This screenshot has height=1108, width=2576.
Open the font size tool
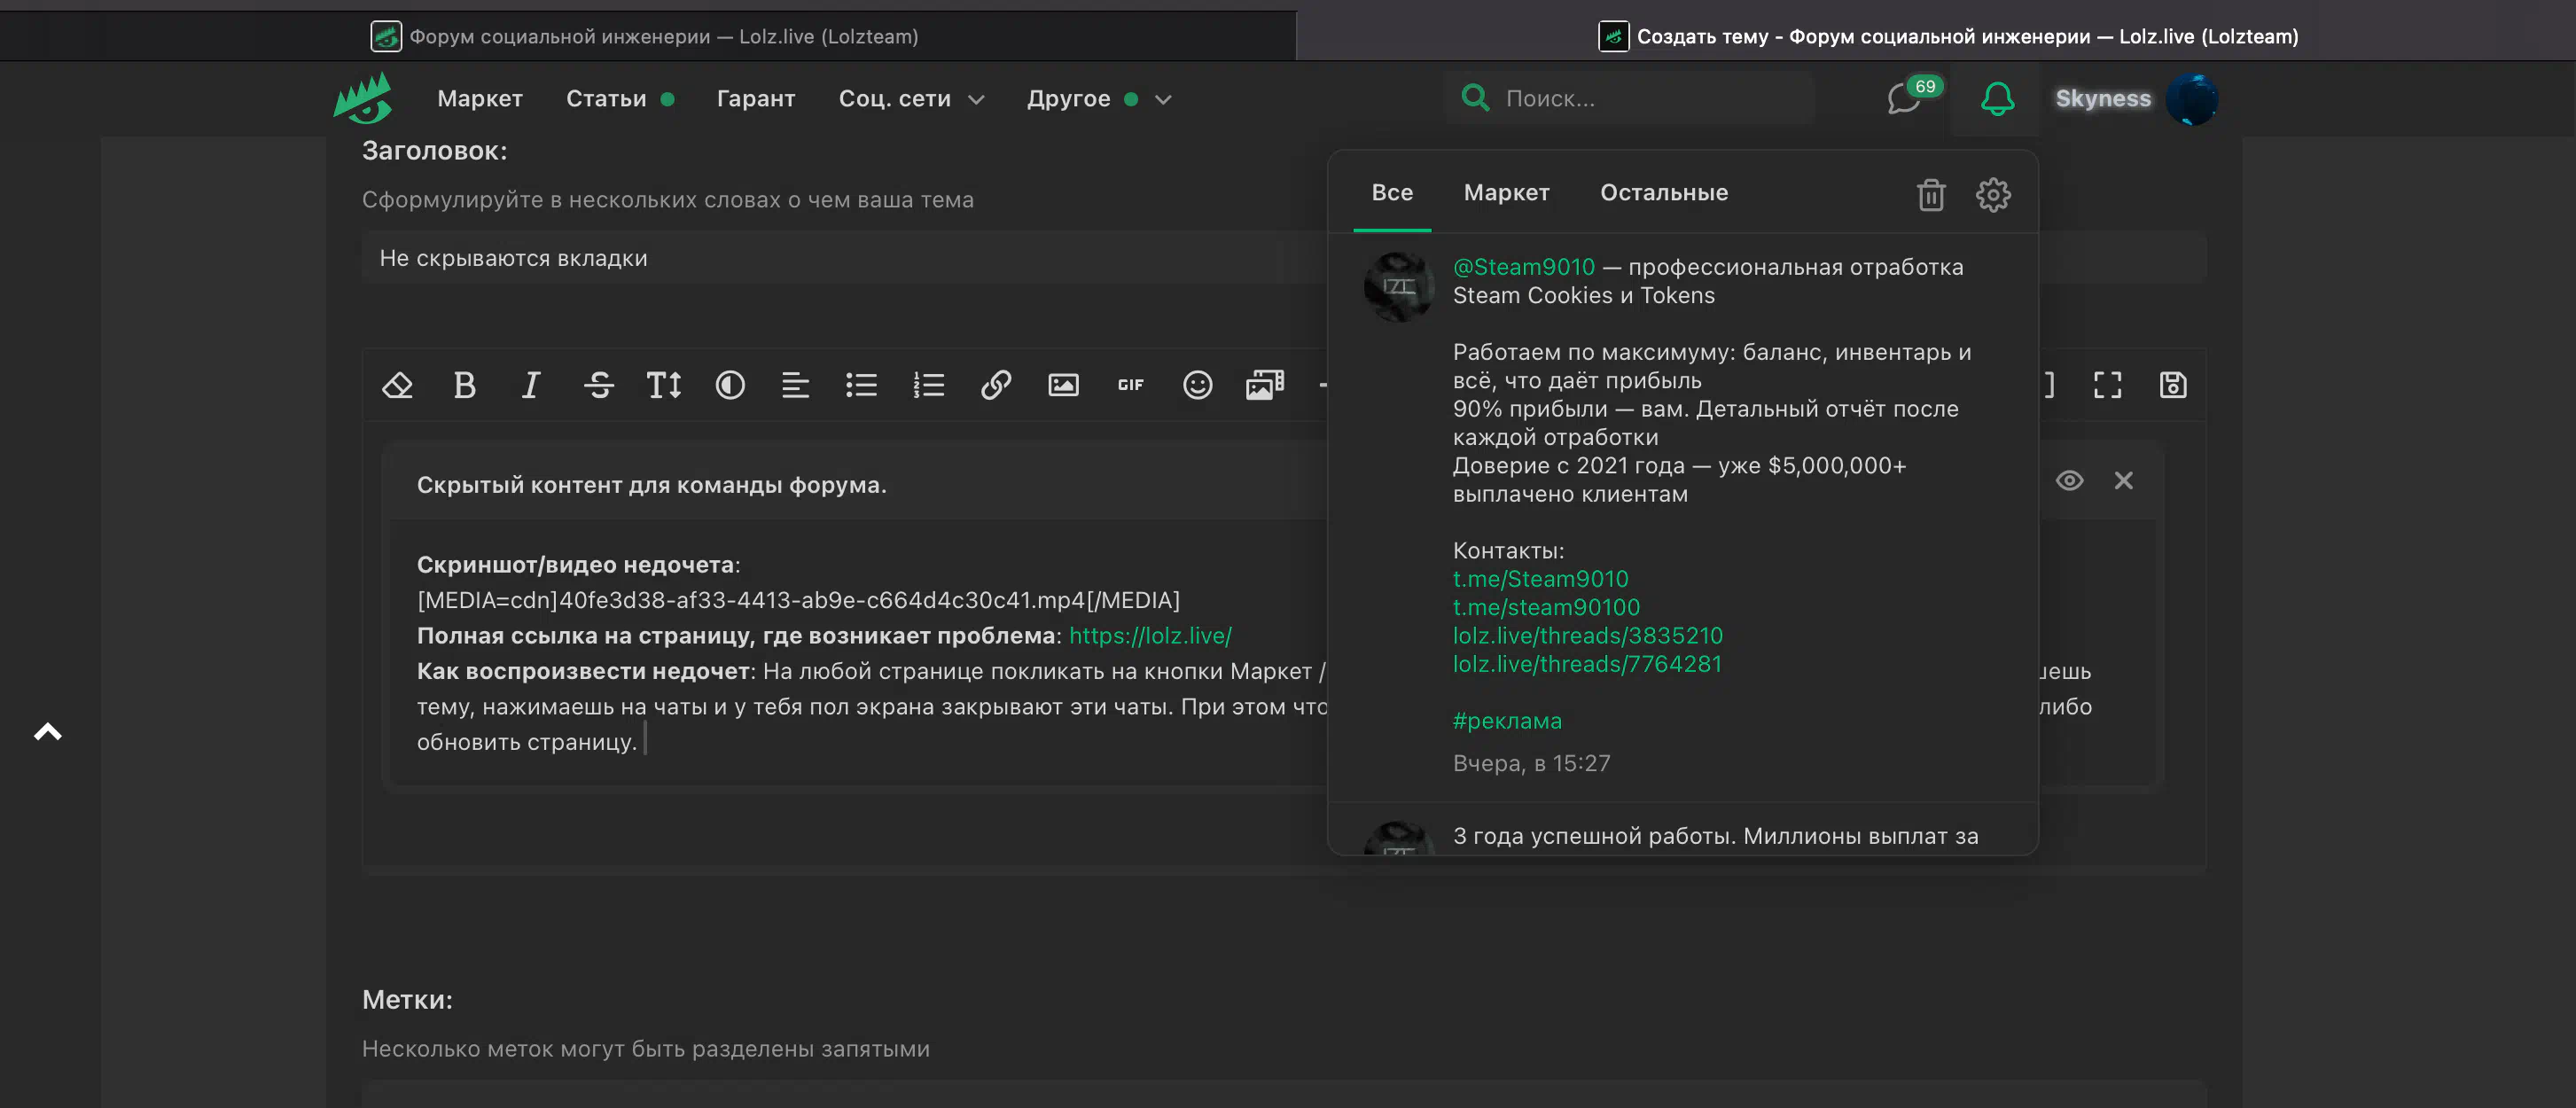(x=664, y=385)
